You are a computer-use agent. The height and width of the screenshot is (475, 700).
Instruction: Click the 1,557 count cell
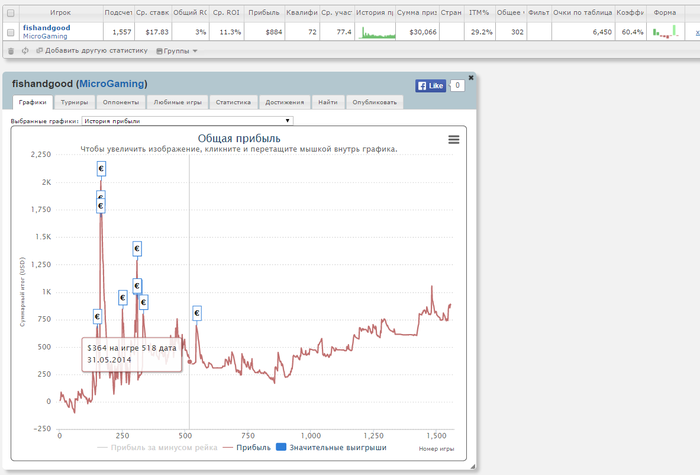tap(118, 32)
